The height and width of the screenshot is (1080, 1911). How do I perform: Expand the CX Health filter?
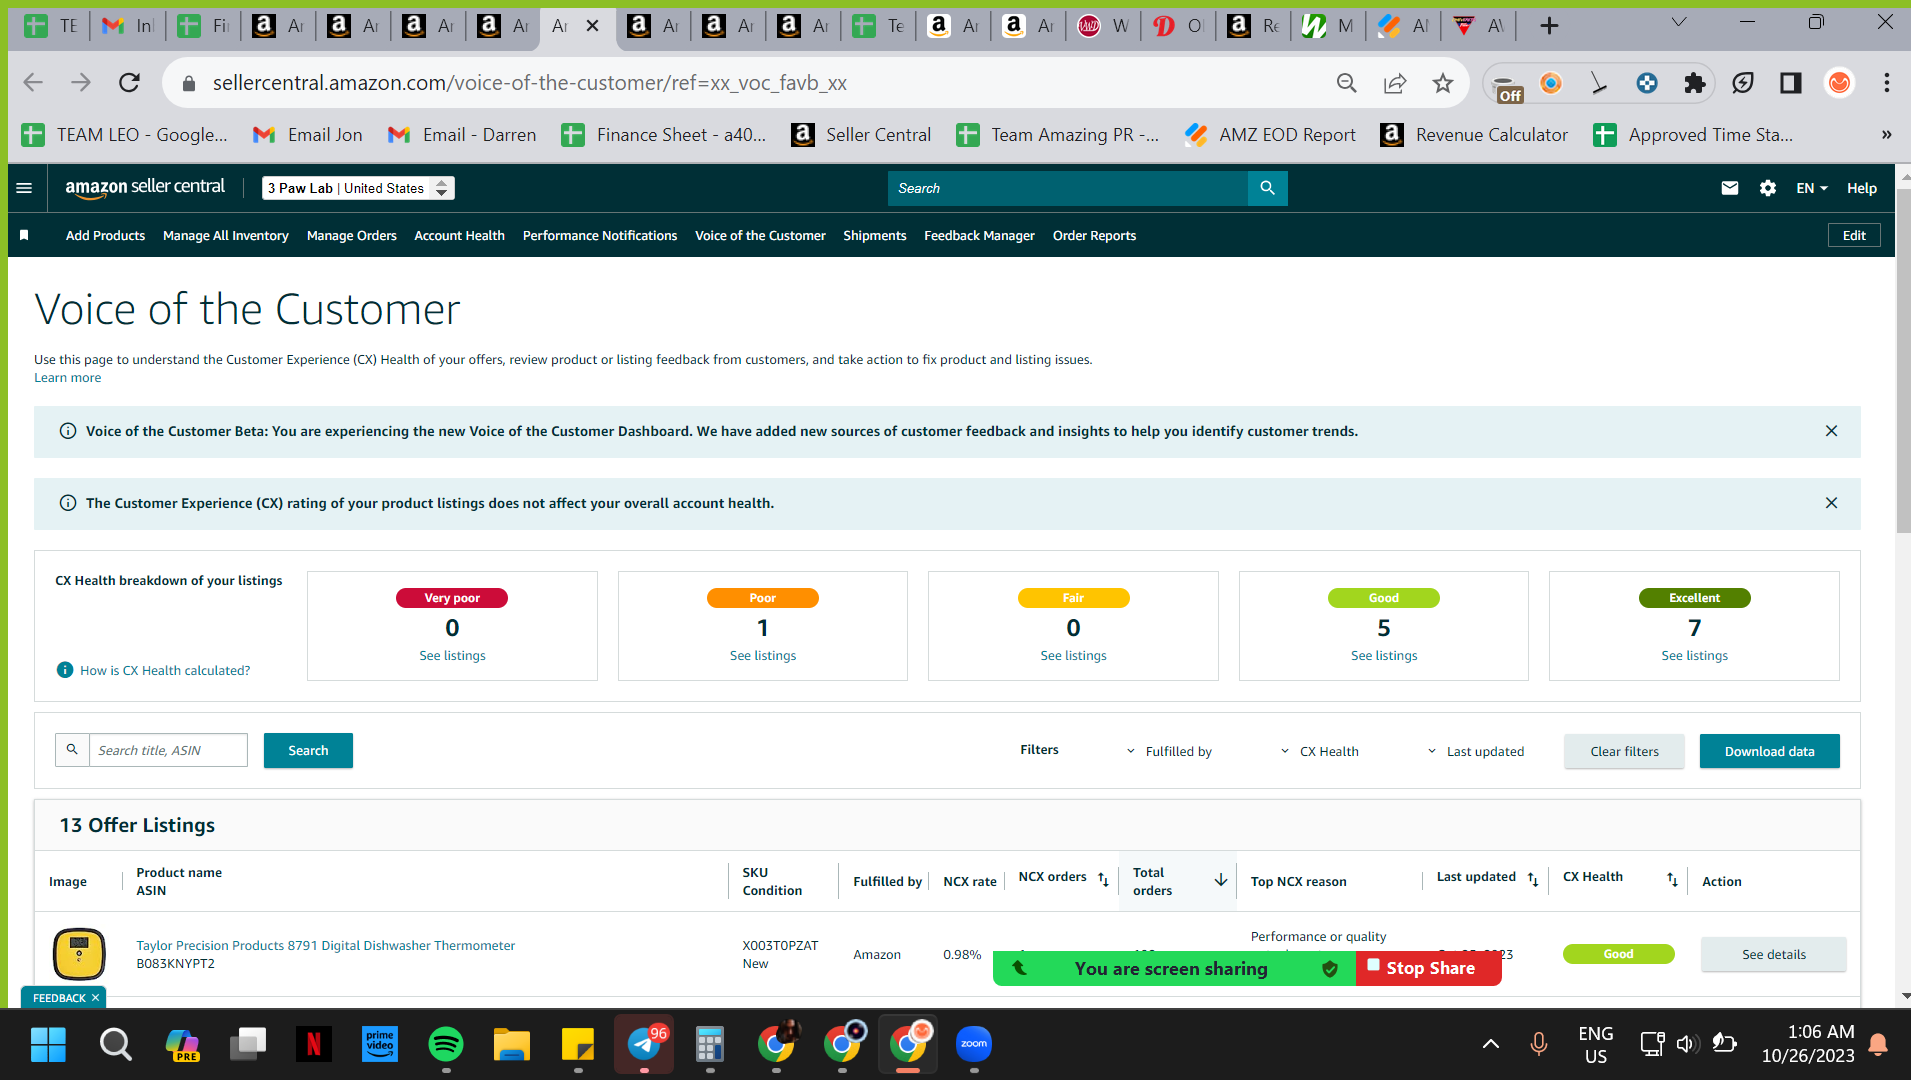(1320, 751)
